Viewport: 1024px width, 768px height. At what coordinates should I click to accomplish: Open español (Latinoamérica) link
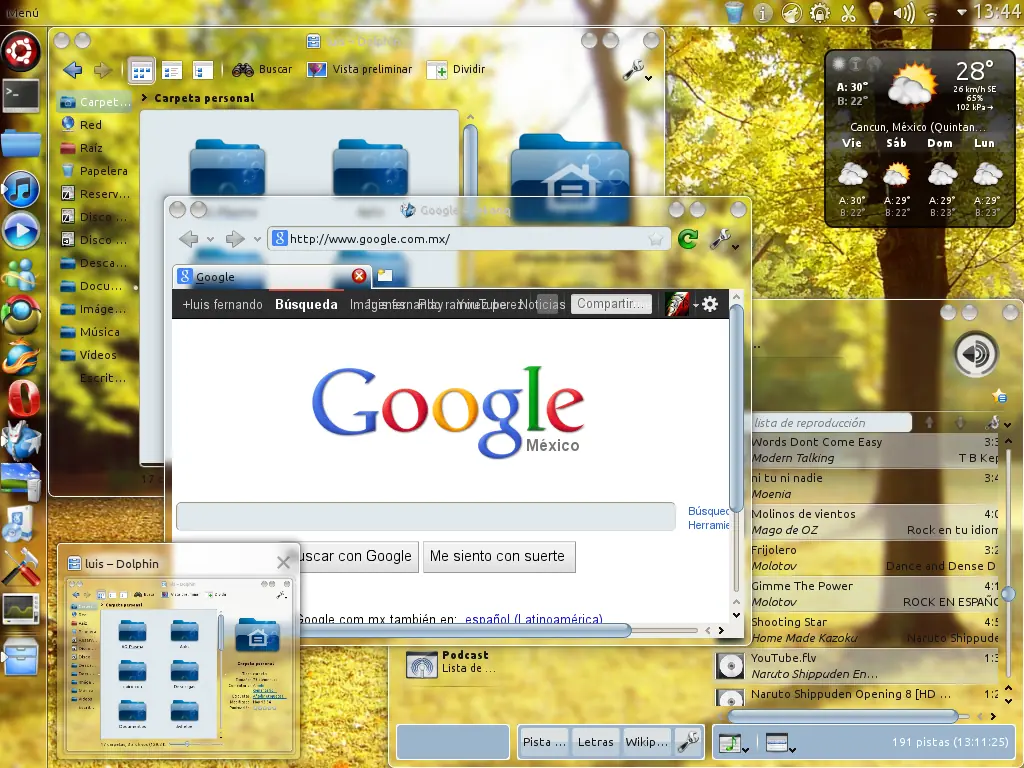tap(534, 618)
